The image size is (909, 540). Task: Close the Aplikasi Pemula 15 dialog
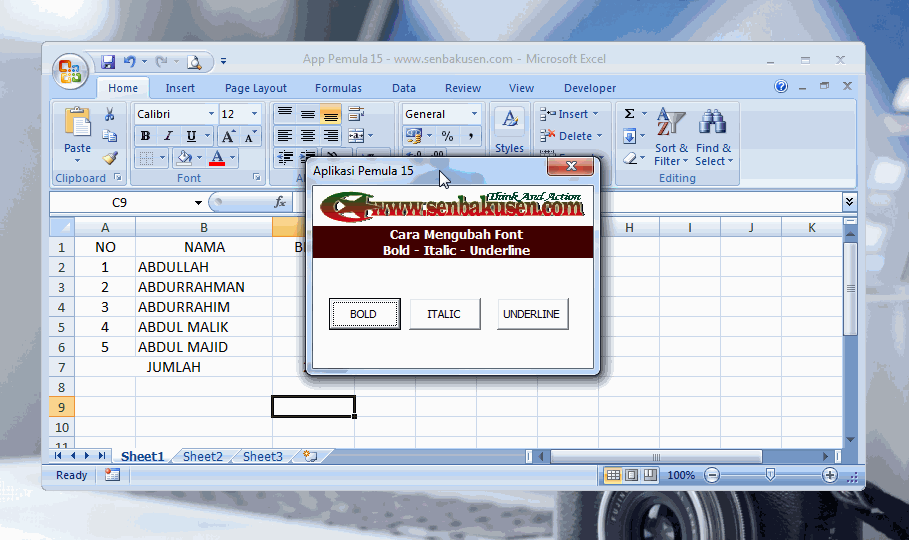570,166
